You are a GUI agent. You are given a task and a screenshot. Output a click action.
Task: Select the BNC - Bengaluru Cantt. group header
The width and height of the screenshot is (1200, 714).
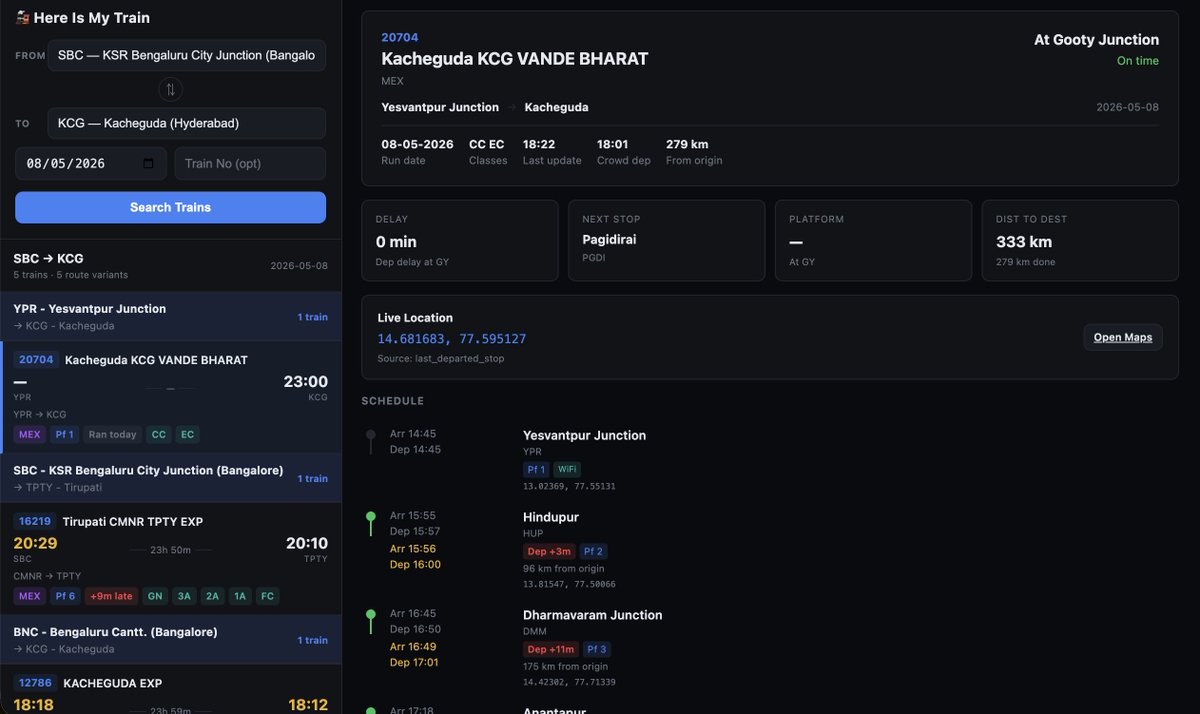170,640
